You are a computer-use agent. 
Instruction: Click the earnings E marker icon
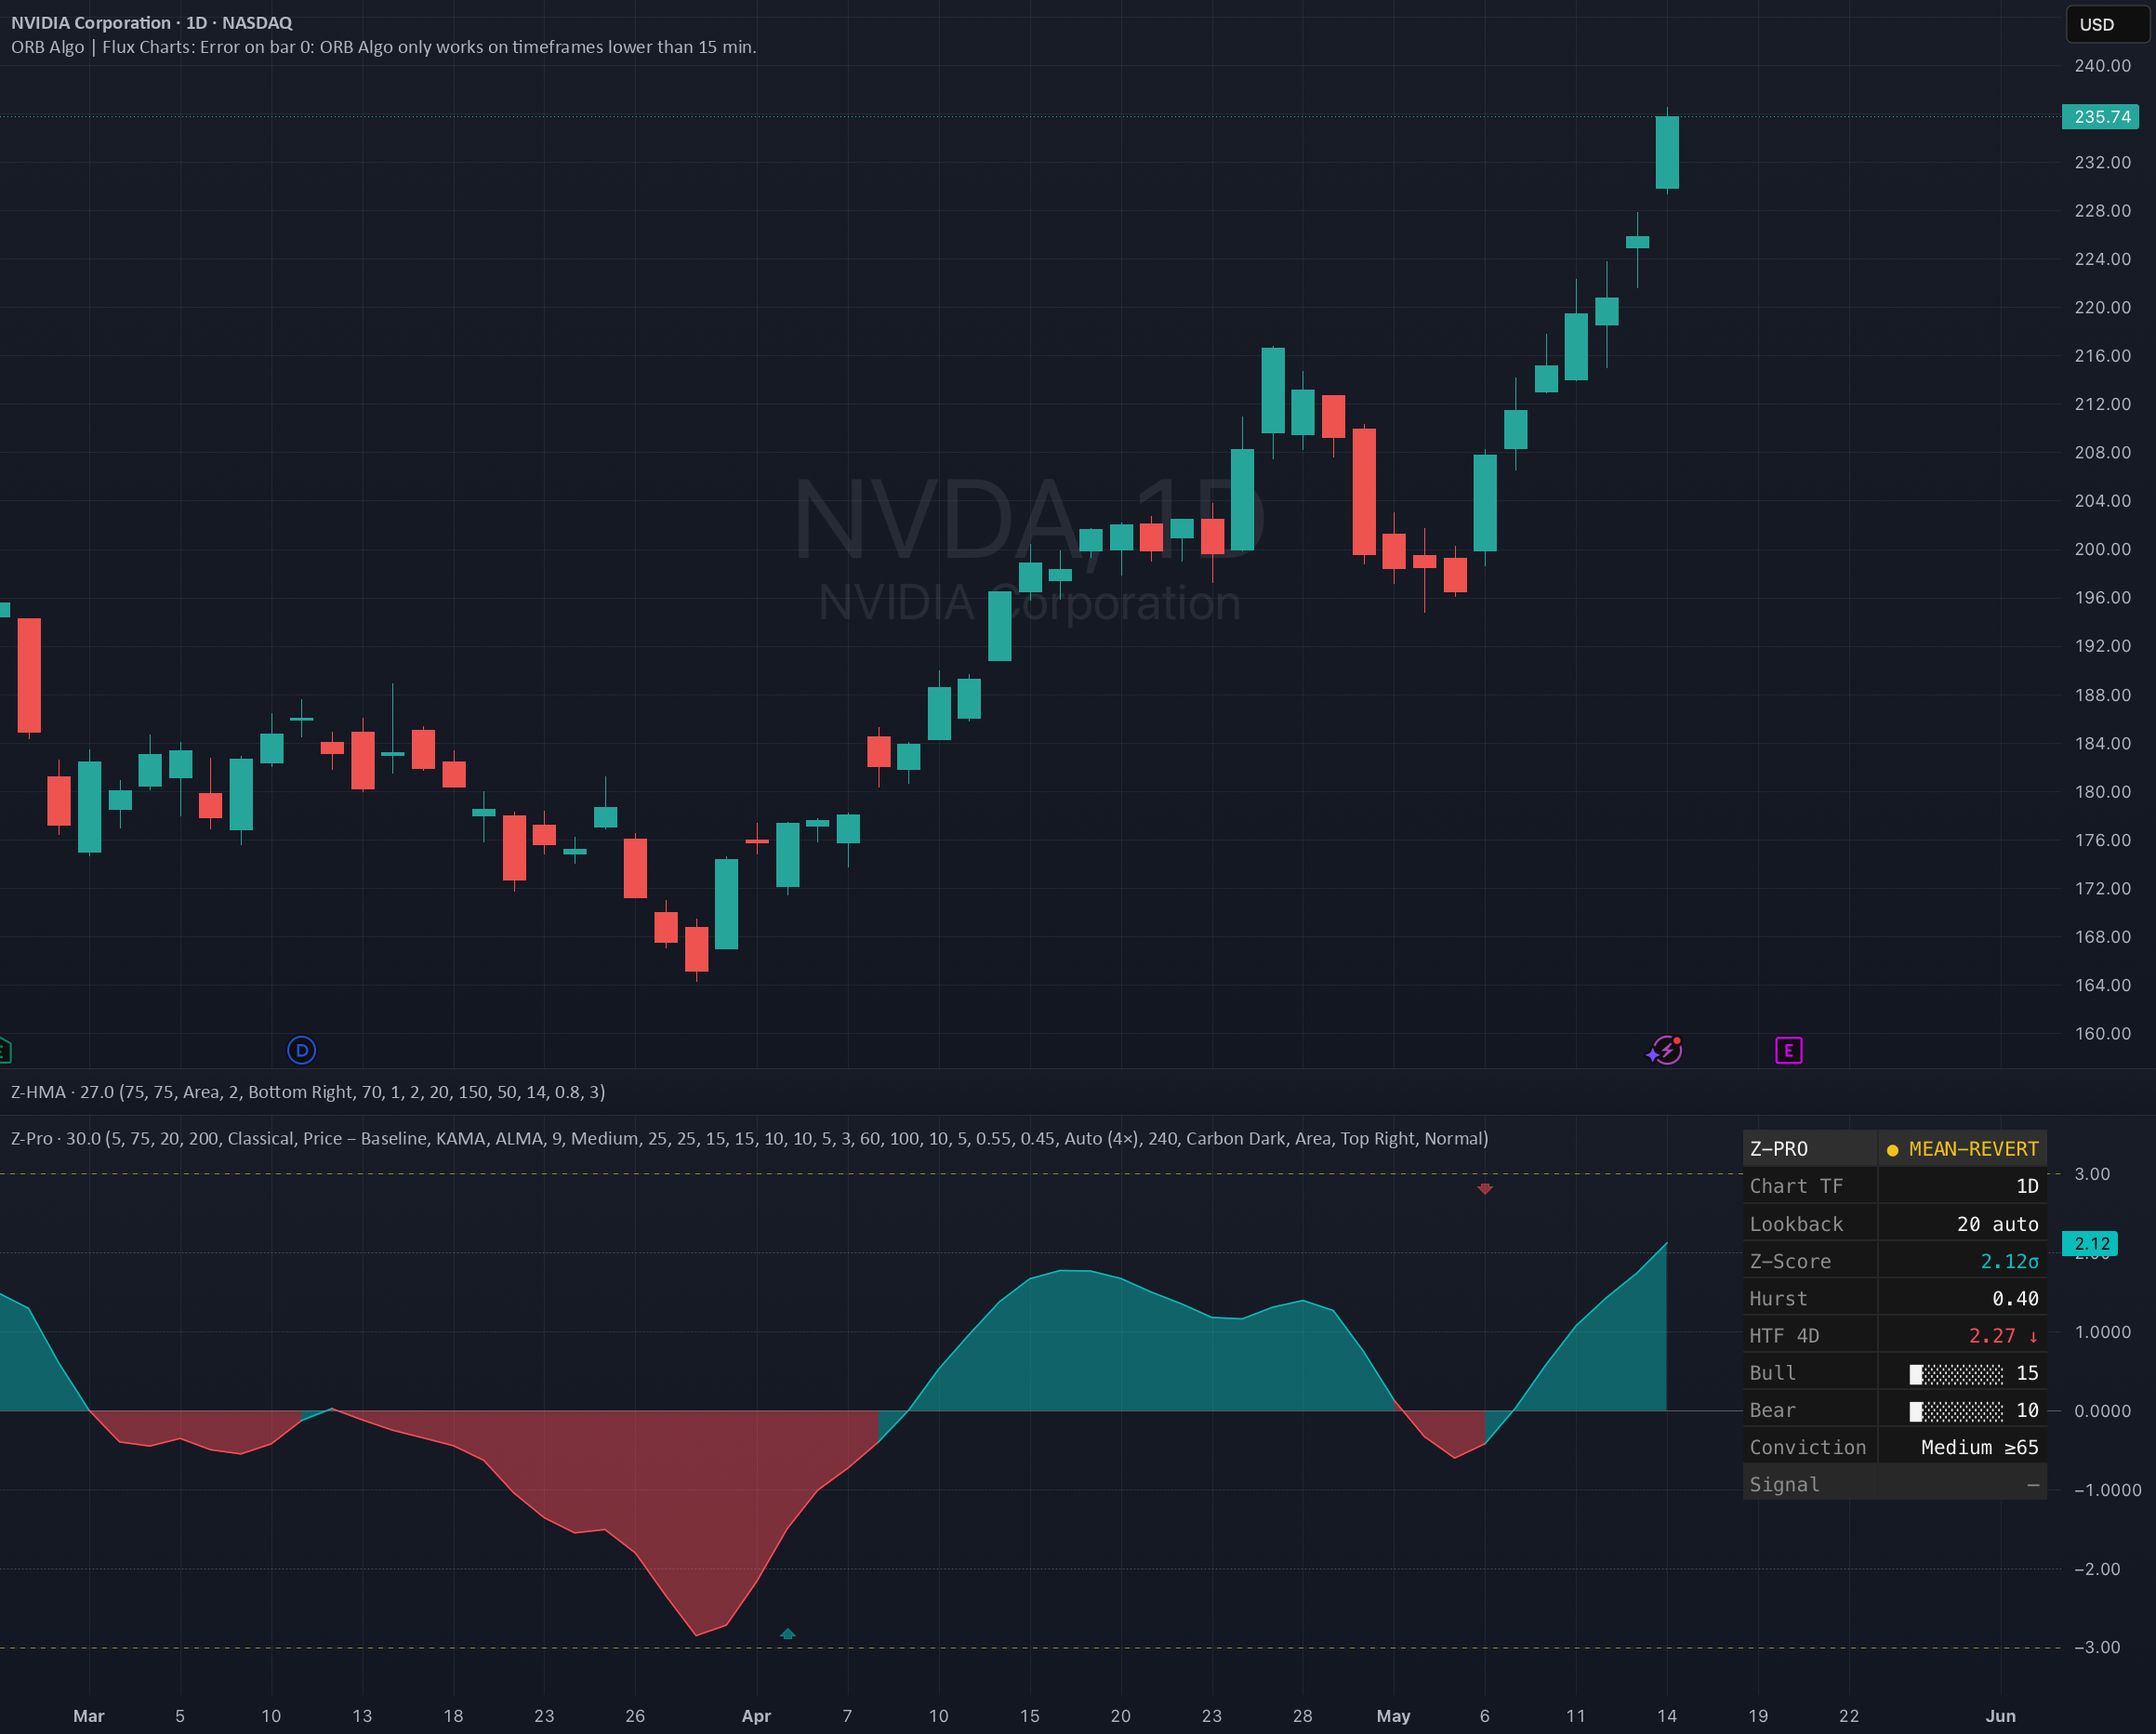(x=1788, y=1050)
